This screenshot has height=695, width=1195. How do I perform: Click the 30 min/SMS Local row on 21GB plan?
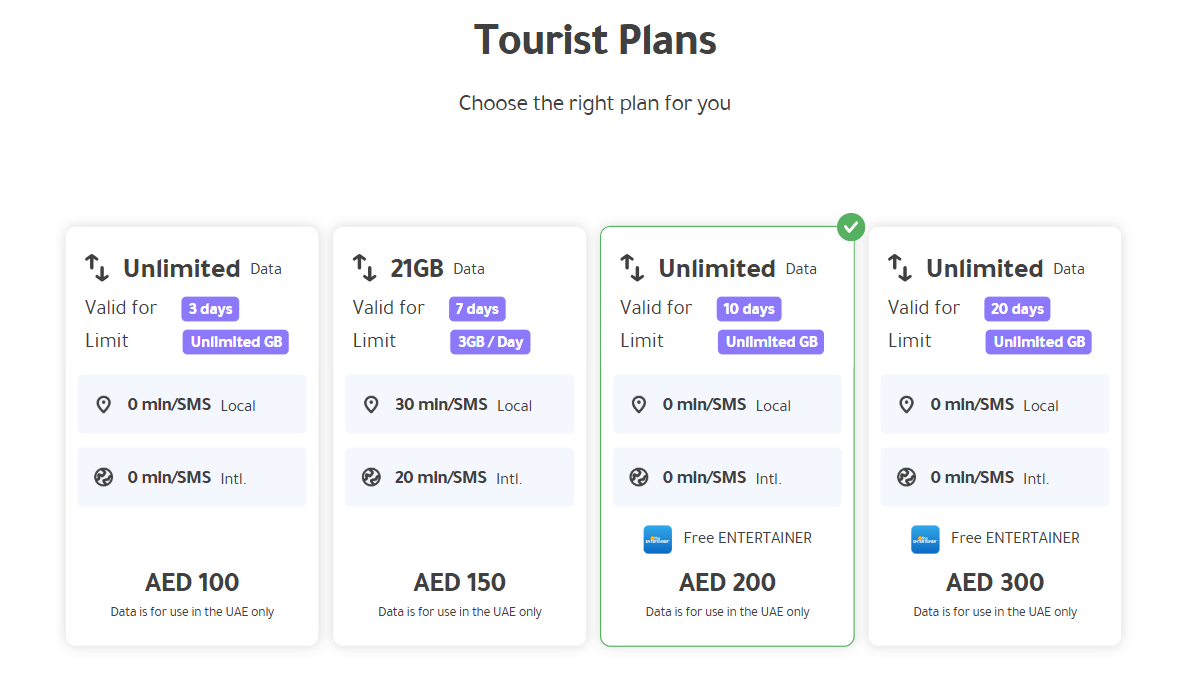tap(459, 404)
